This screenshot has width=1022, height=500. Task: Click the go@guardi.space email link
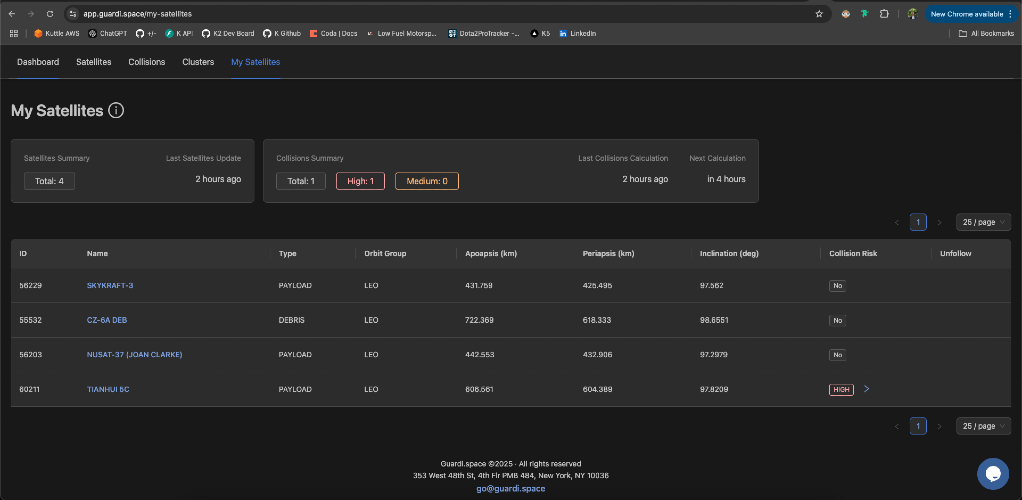(x=510, y=488)
